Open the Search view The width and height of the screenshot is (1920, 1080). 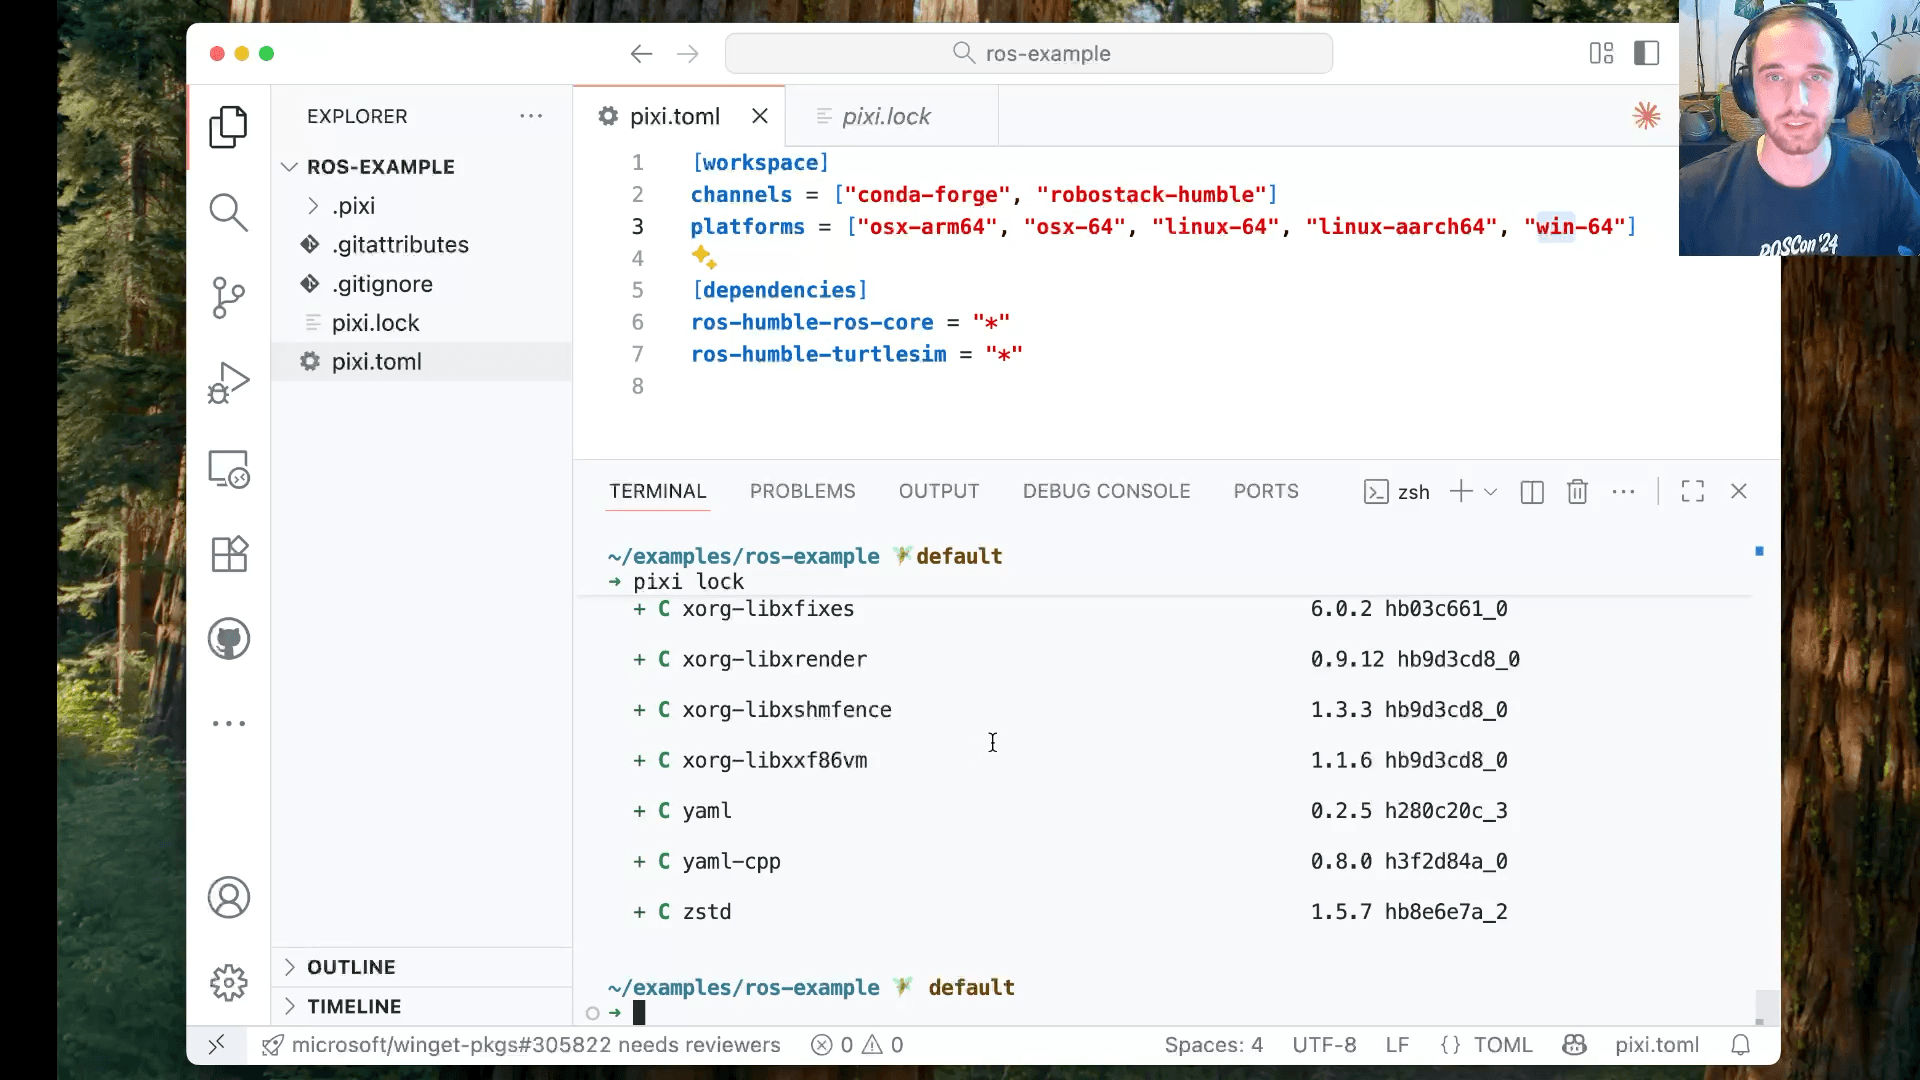pyautogui.click(x=228, y=212)
